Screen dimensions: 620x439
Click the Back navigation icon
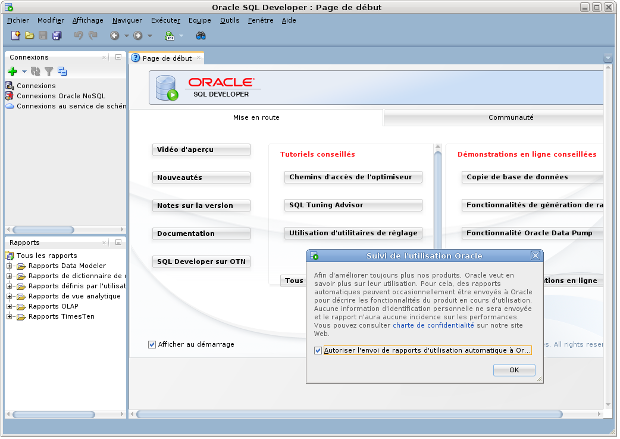(115, 36)
